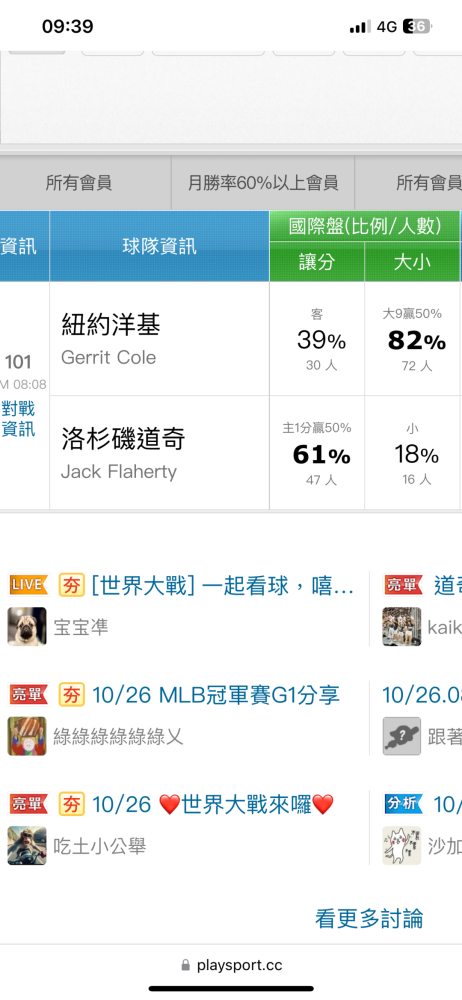The width and height of the screenshot is (462, 1000).
Task: Open the 對戰資訊 link
Action: click(x=19, y=419)
